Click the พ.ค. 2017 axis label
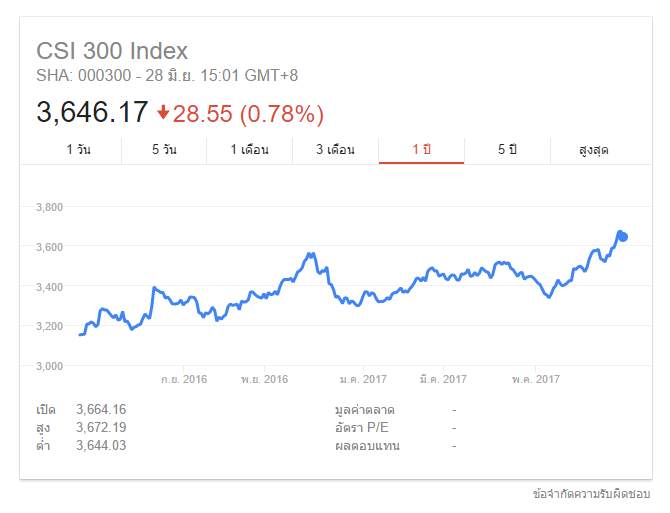 coord(536,379)
